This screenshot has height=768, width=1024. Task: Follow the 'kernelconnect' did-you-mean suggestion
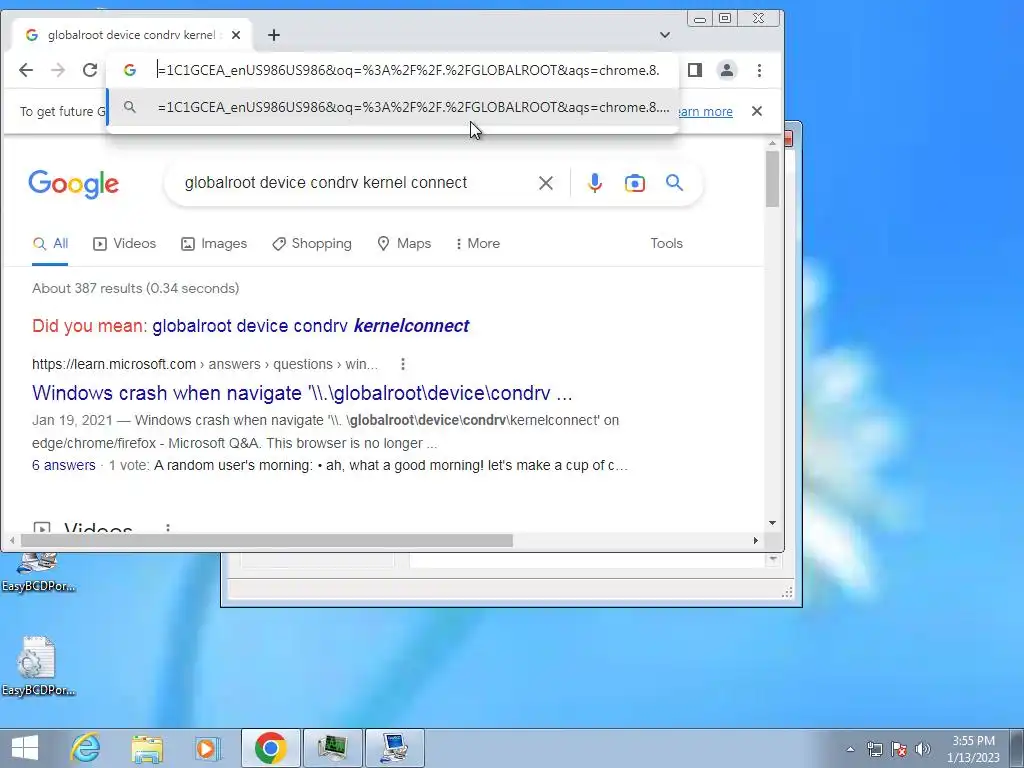(x=311, y=326)
